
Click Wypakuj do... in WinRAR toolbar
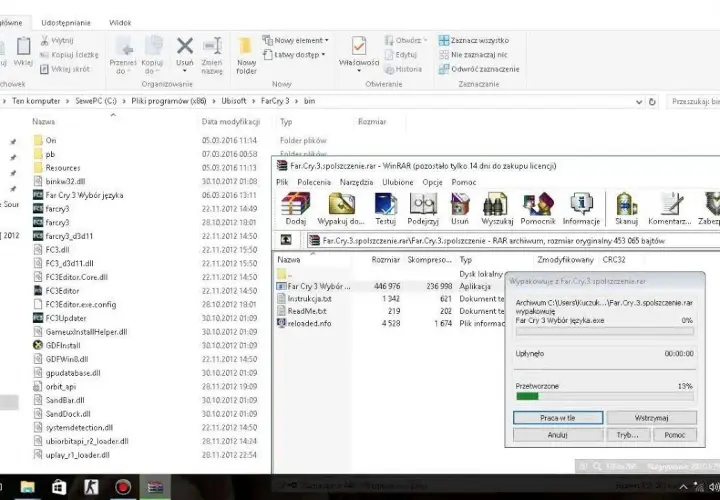click(341, 209)
